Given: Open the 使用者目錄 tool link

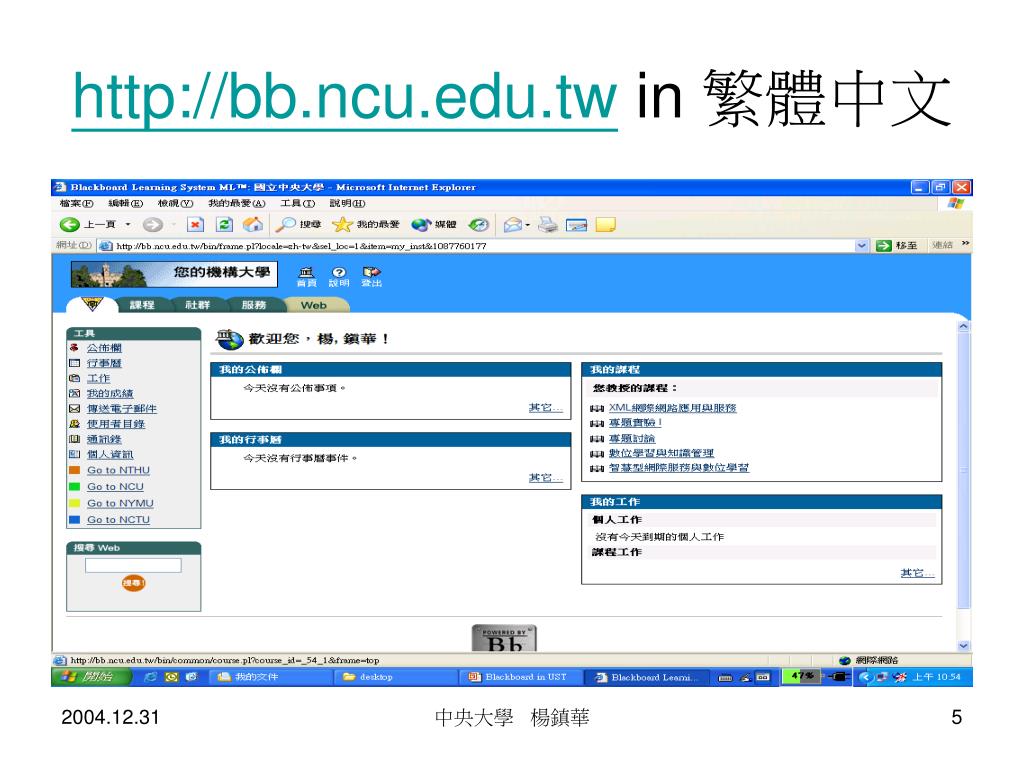Looking at the screenshot, I should pos(116,424).
